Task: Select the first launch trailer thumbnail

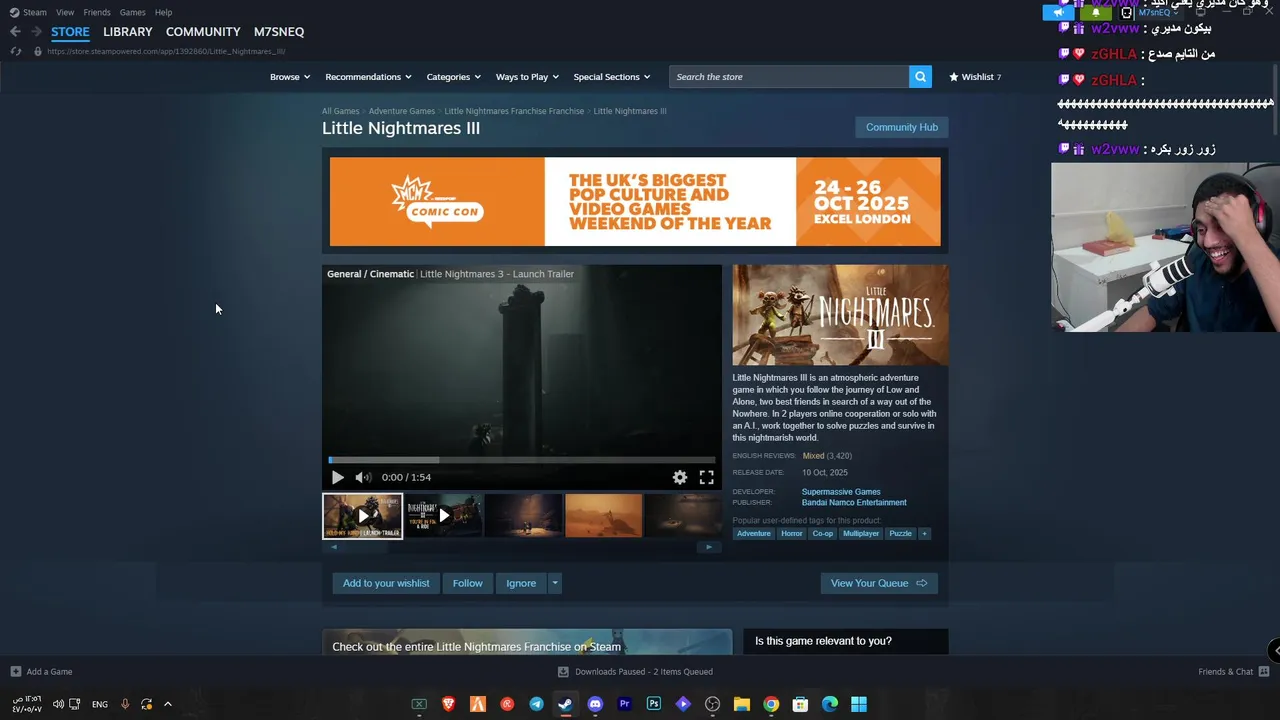Action: [x=362, y=516]
